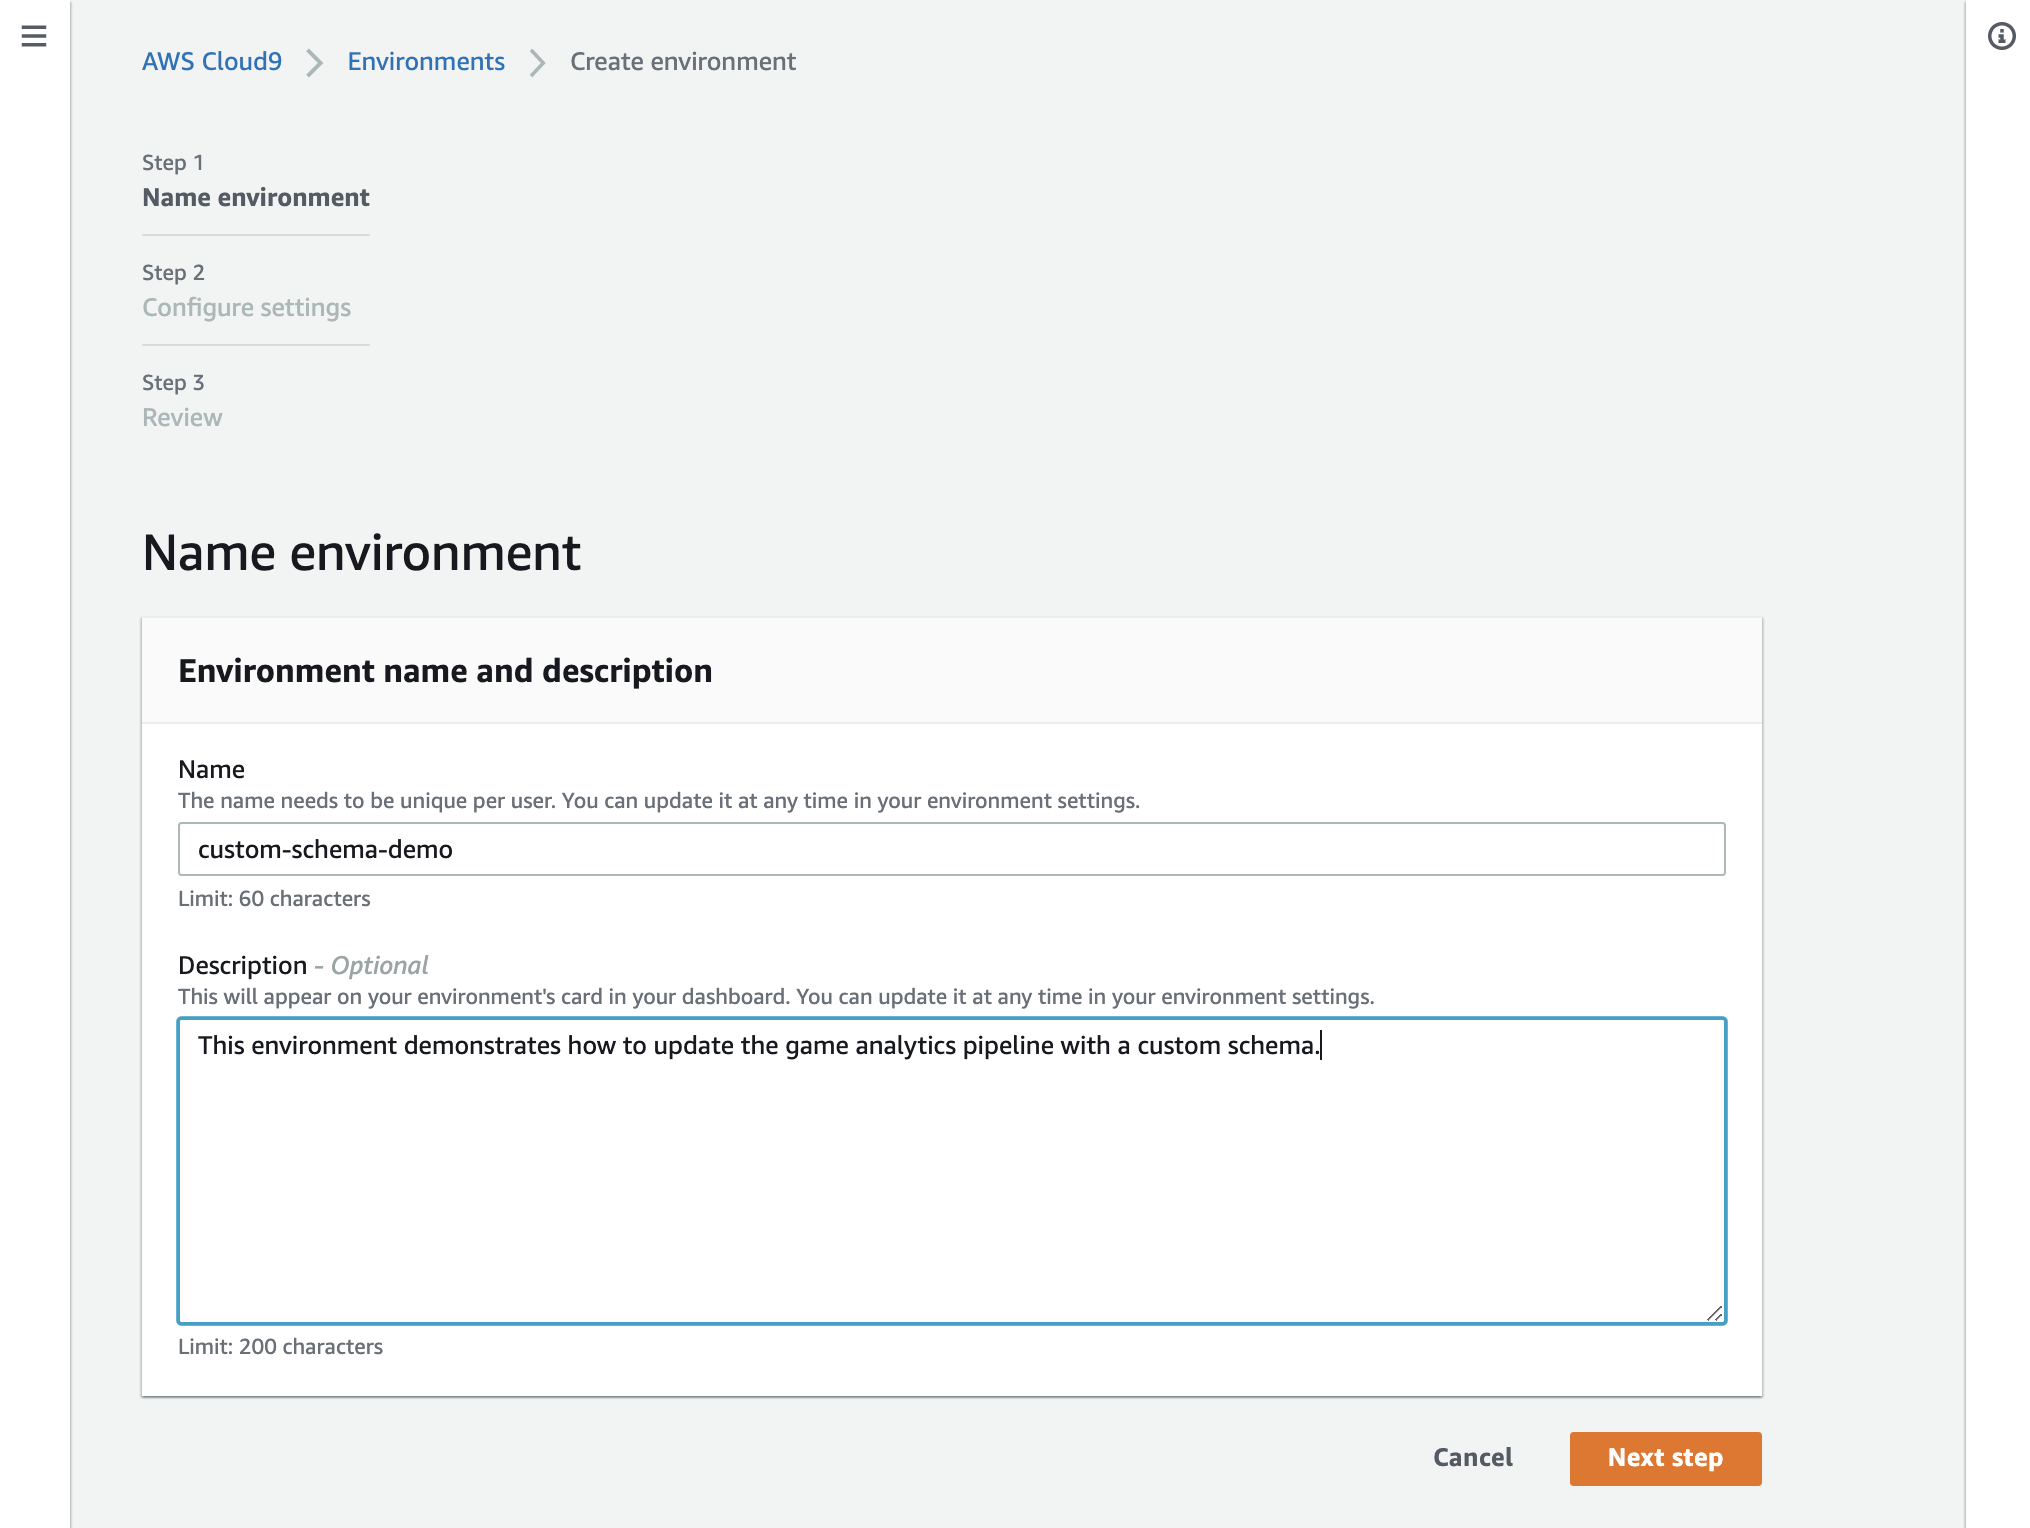Click Environment name and description header

point(445,671)
